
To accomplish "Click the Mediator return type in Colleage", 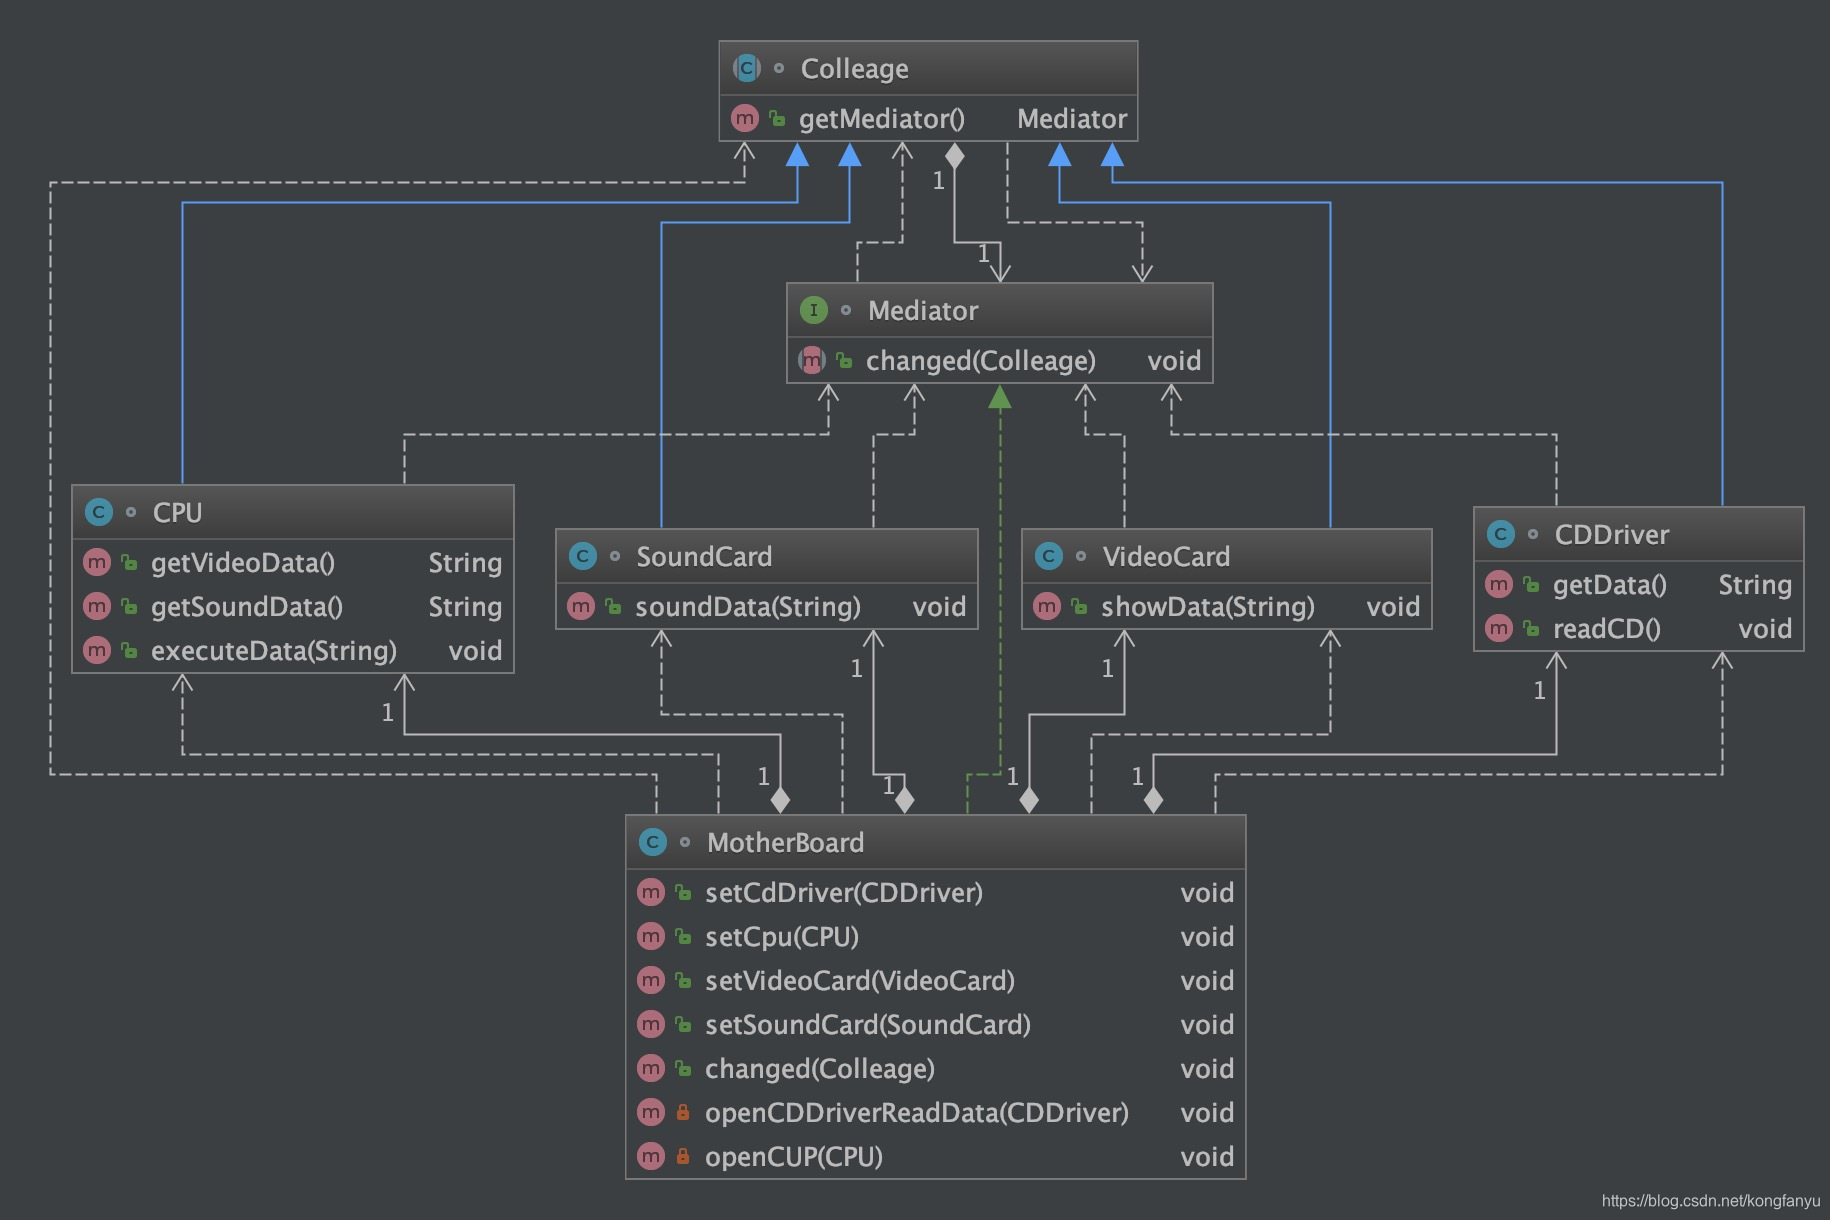I will point(1072,118).
